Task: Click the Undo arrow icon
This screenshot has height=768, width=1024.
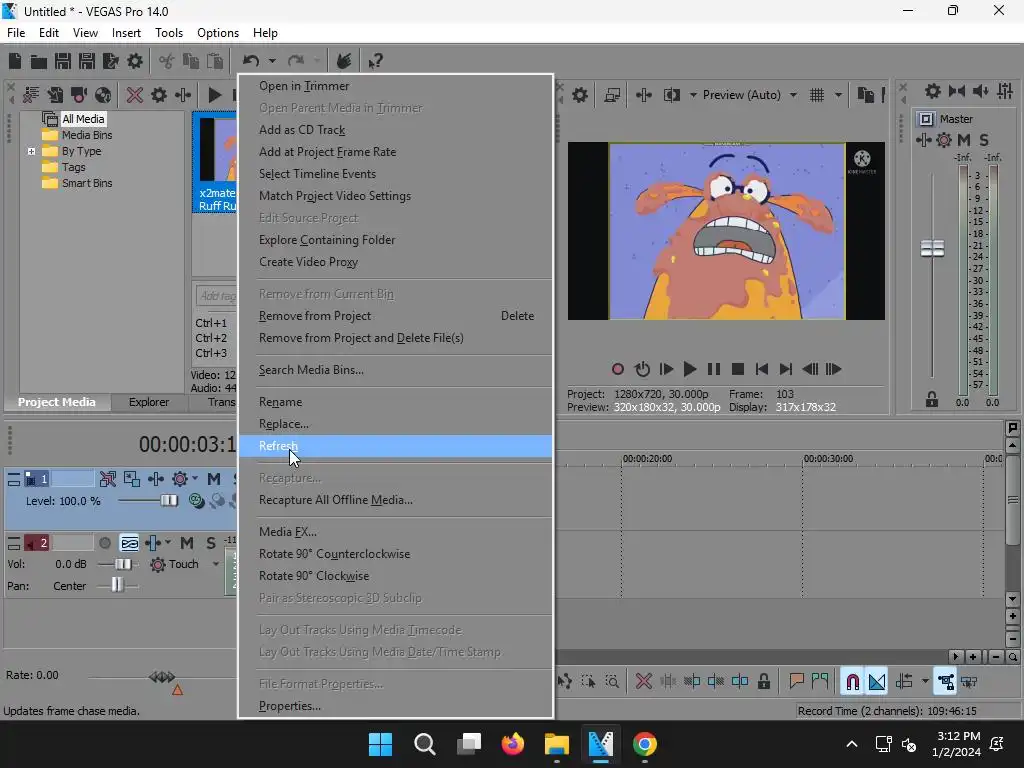Action: click(251, 61)
